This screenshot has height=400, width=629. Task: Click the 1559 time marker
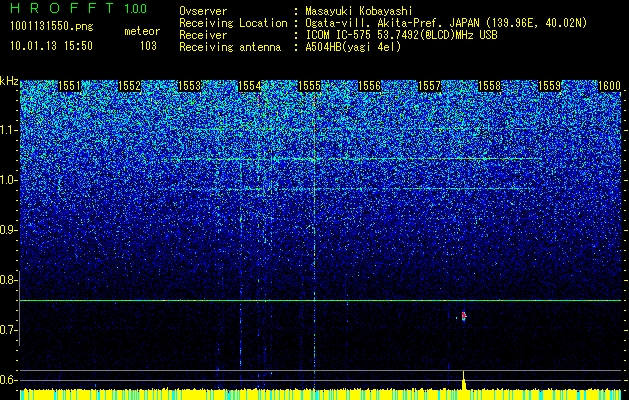click(x=550, y=86)
